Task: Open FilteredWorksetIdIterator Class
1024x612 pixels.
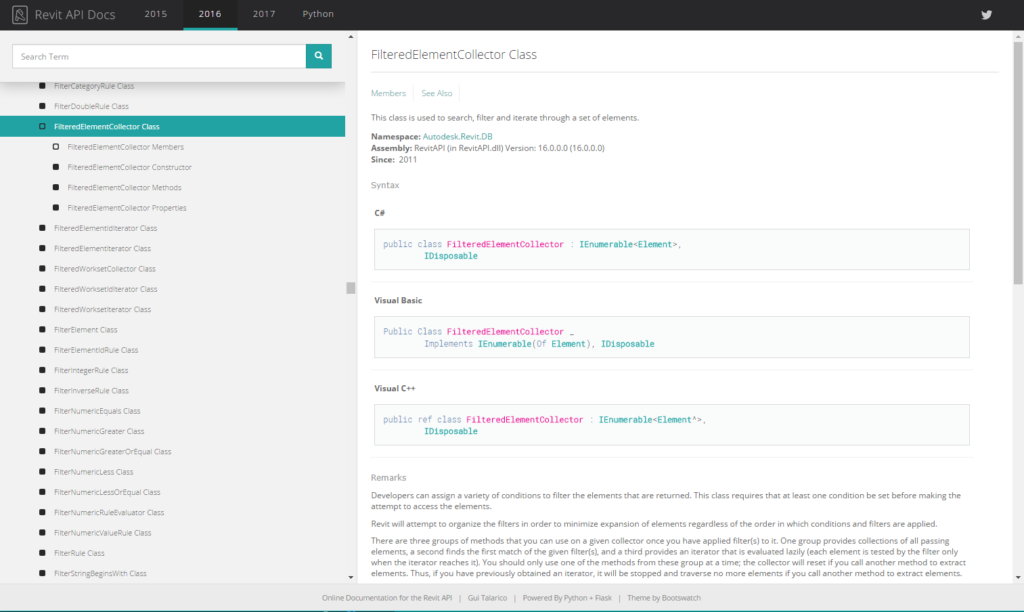Action: coord(106,289)
